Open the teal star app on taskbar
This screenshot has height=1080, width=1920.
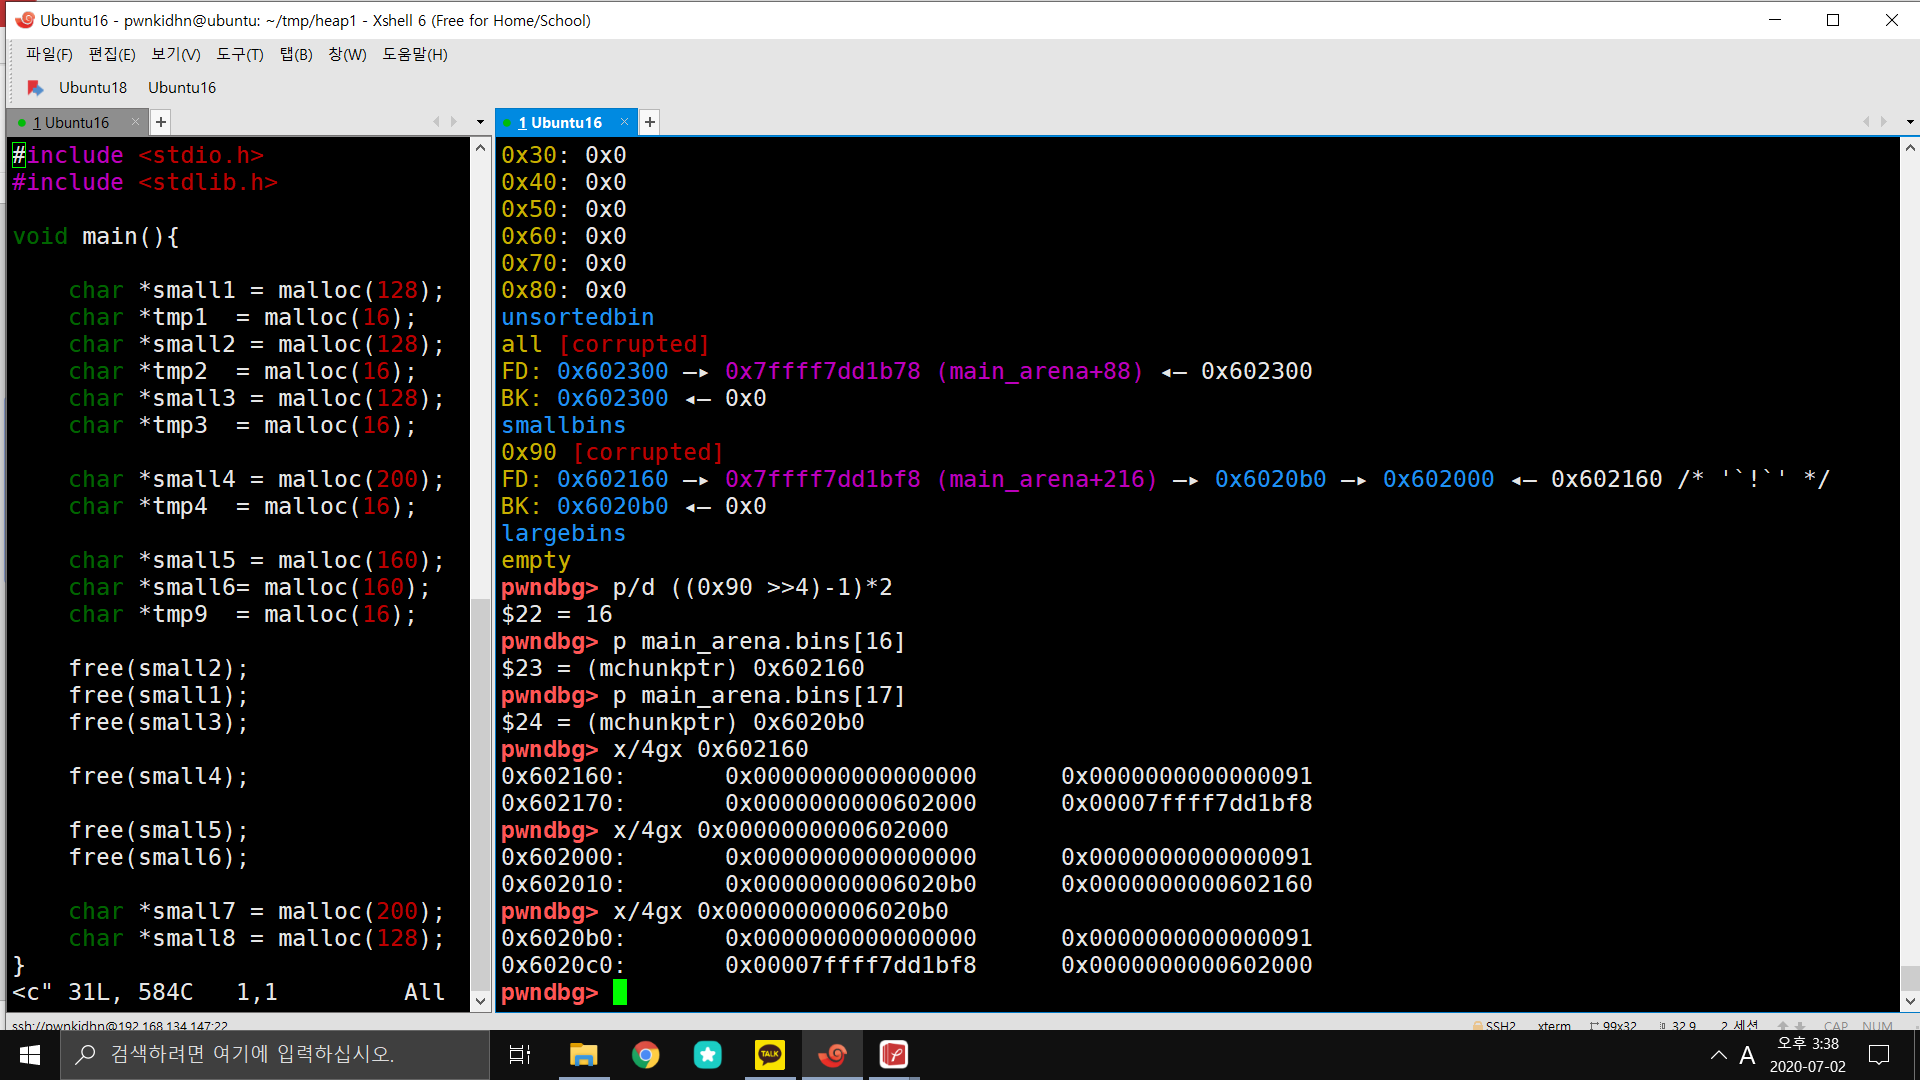(707, 1055)
